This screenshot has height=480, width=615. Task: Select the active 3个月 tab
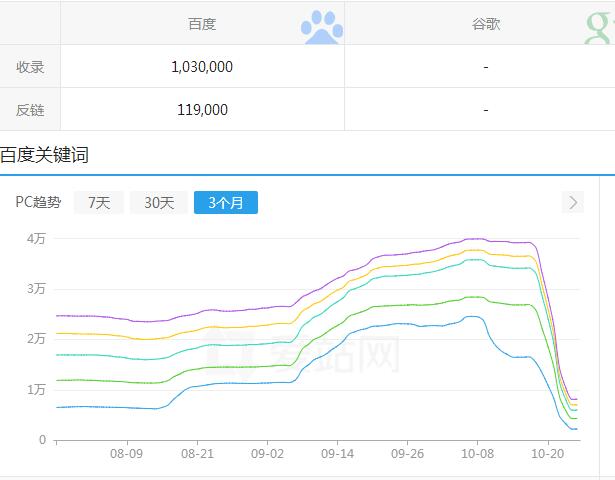(226, 203)
